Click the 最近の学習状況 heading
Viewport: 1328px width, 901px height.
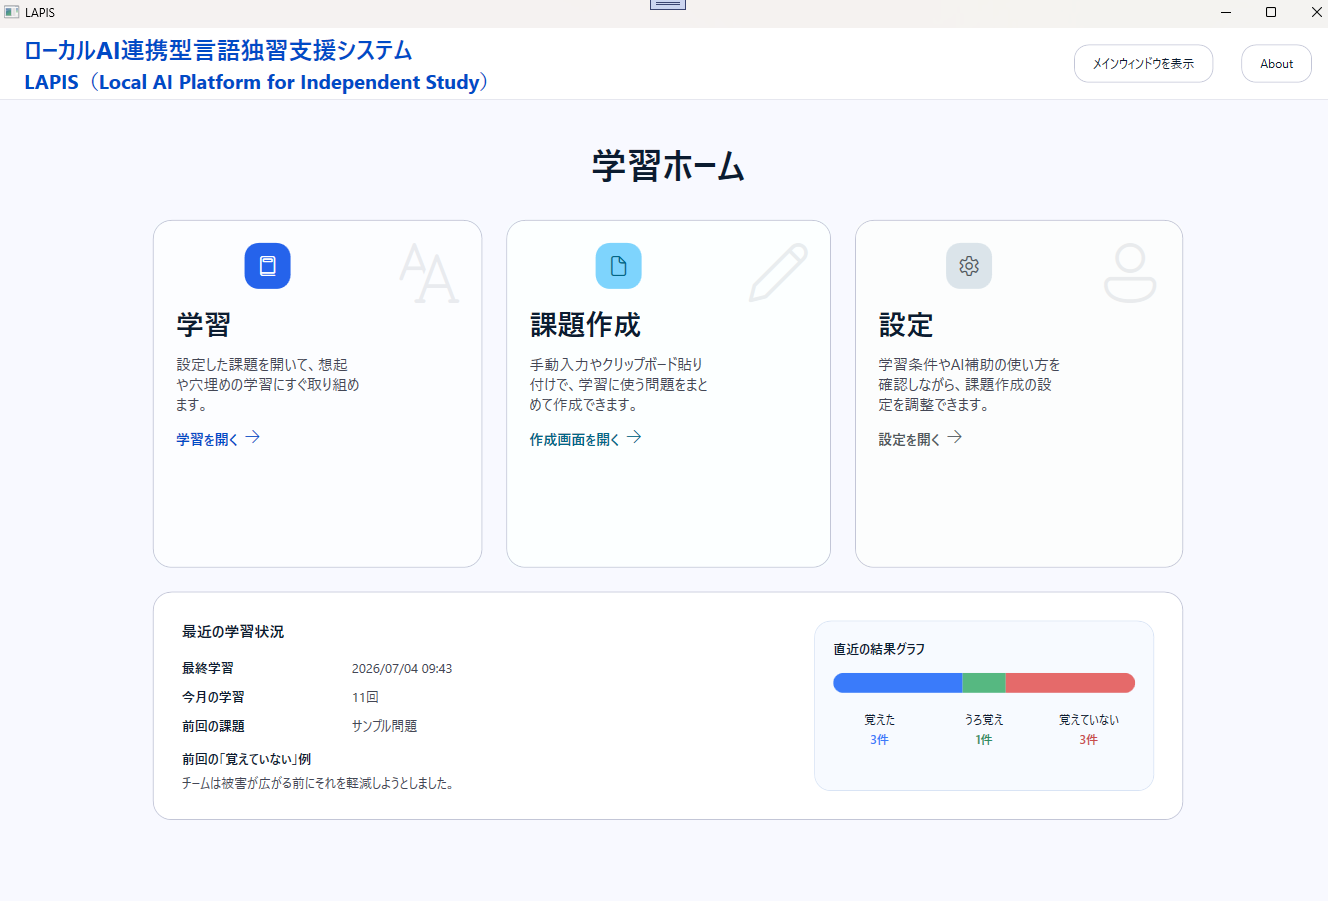point(233,632)
